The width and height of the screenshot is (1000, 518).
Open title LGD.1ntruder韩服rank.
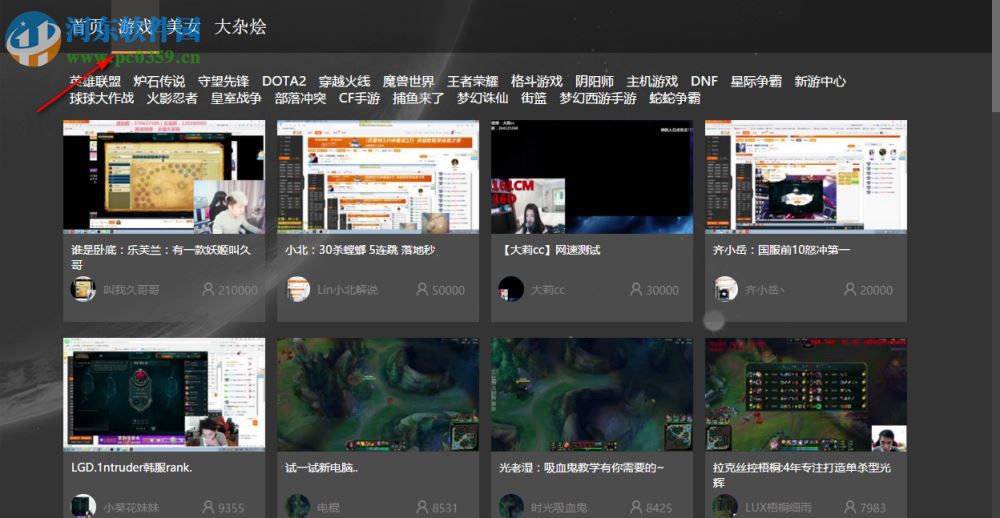coord(132,468)
